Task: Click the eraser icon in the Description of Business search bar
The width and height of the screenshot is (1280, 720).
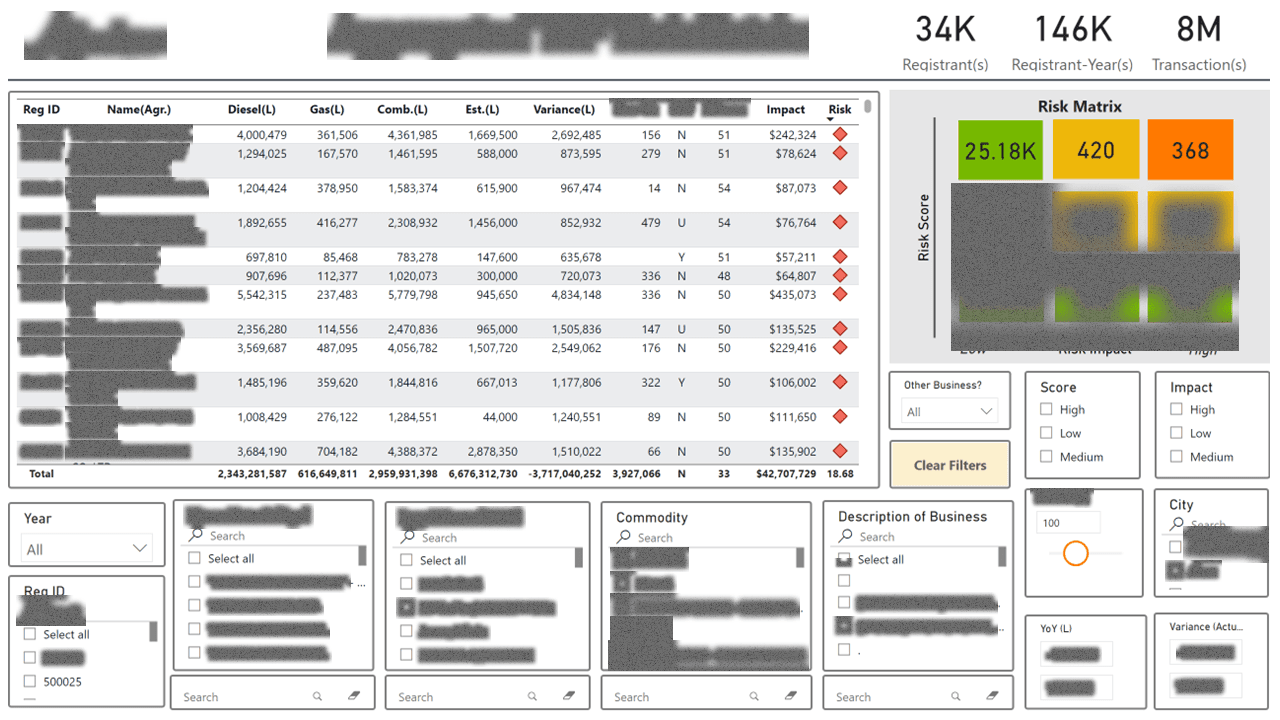Action: [x=992, y=695]
